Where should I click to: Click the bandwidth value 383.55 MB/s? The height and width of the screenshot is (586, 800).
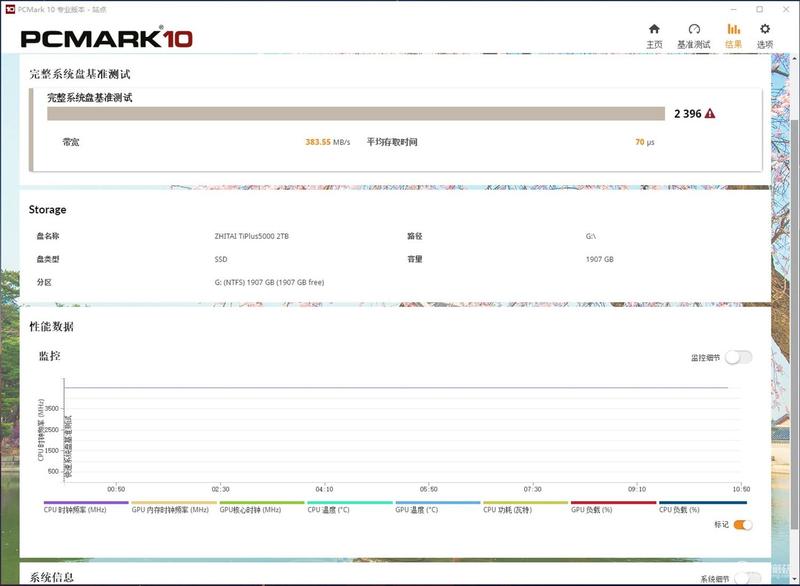(x=328, y=142)
